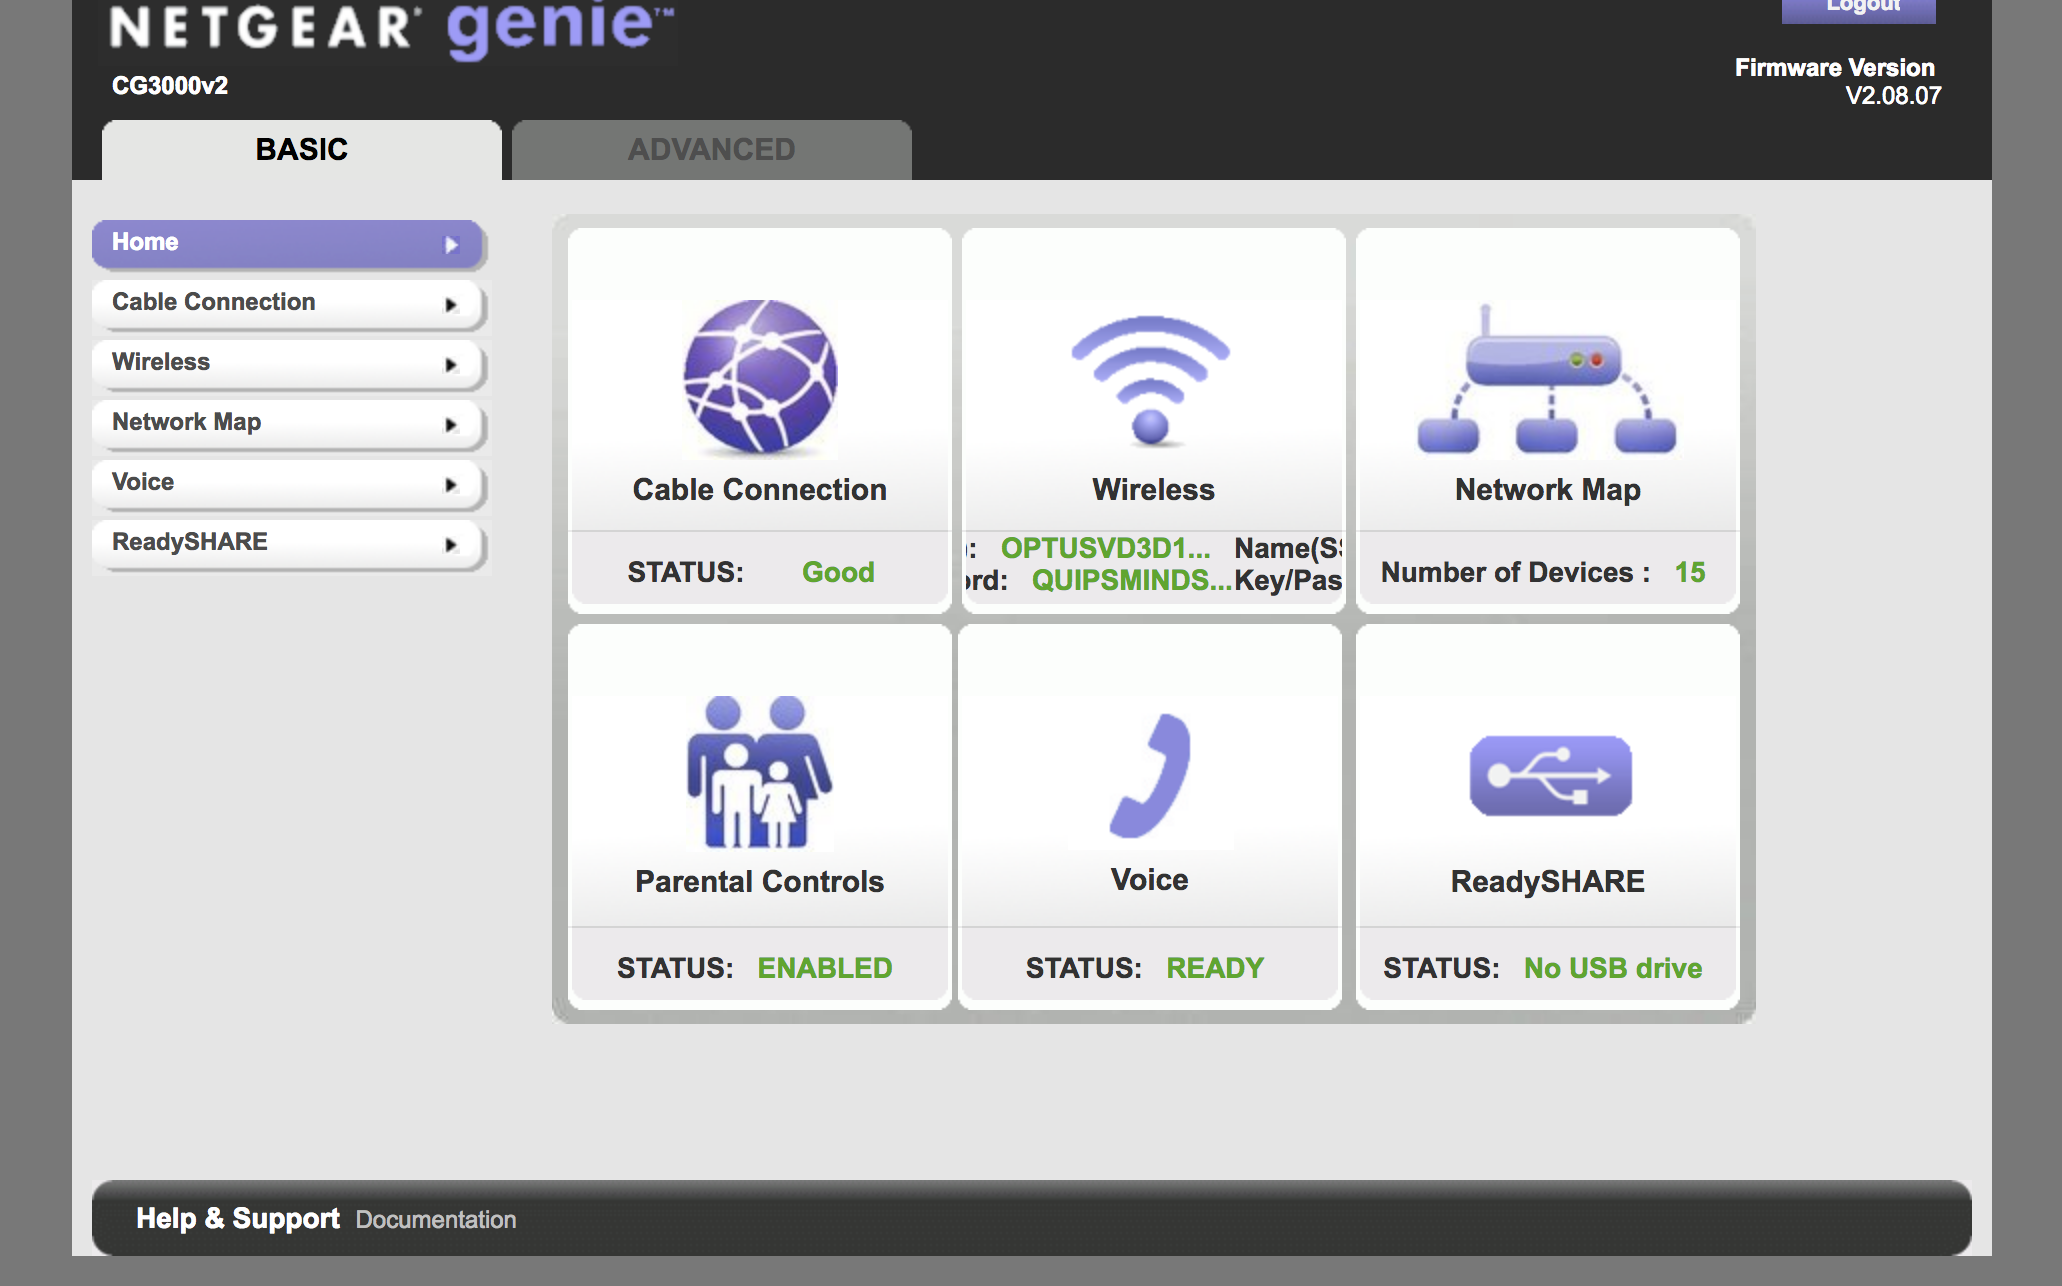Viewport: 2062px width, 1286px height.
Task: Click the device count 15
Action: (1690, 572)
